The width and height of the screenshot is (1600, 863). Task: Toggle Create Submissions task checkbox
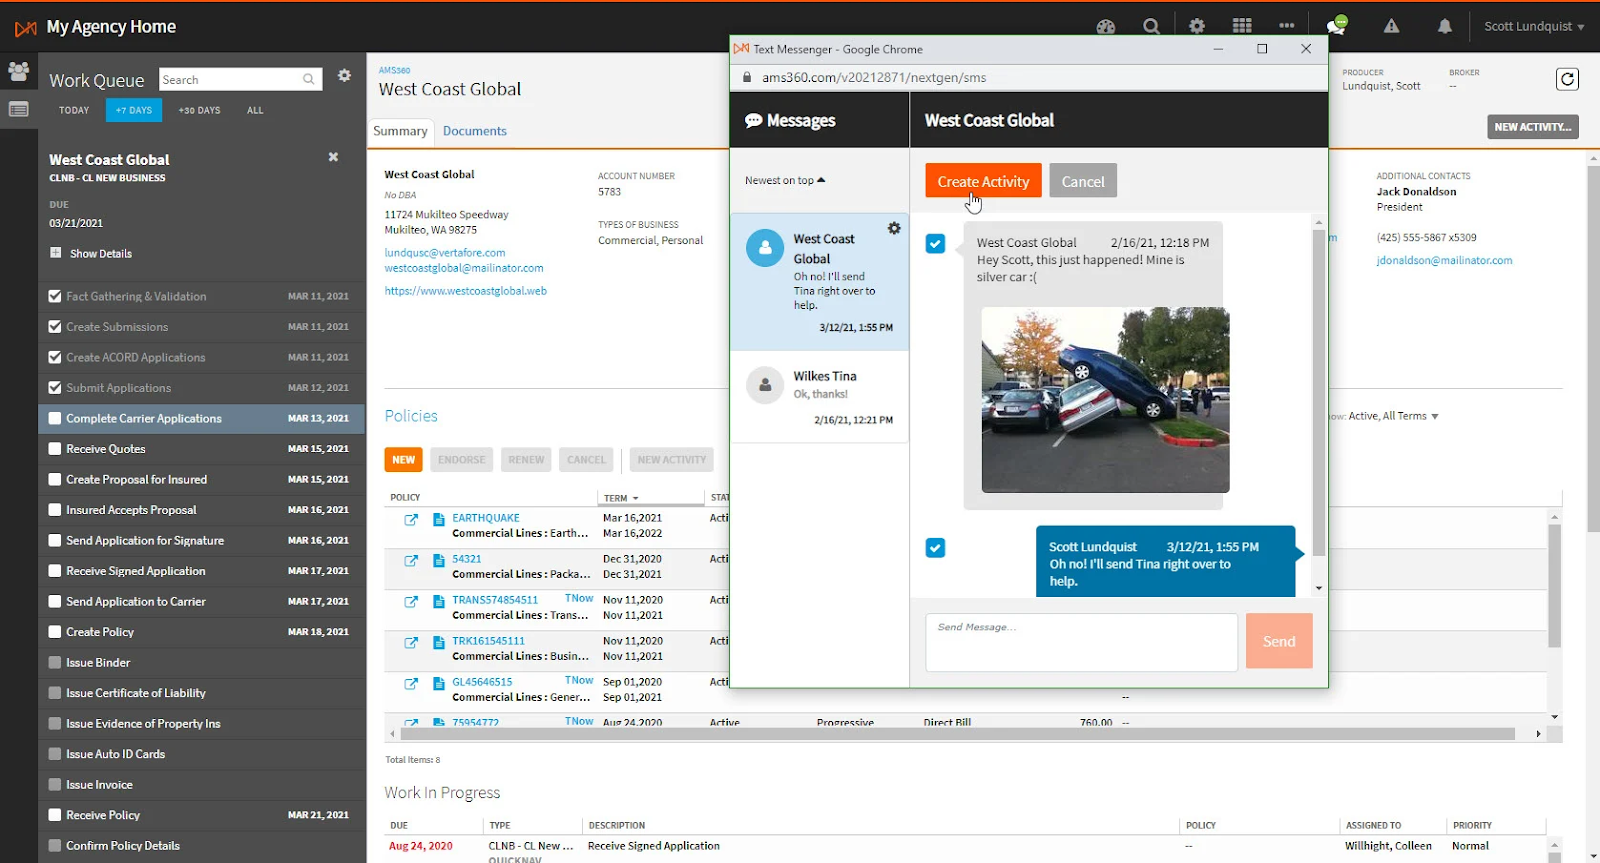pyautogui.click(x=55, y=326)
